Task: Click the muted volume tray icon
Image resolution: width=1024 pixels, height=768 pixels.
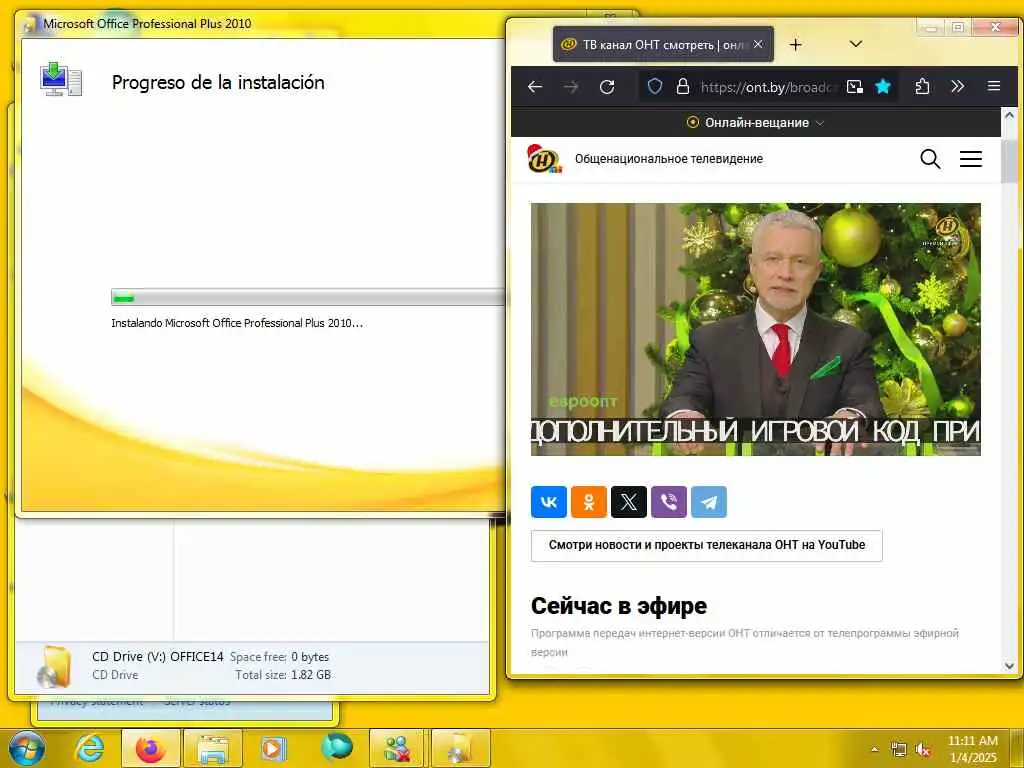Action: (x=923, y=750)
